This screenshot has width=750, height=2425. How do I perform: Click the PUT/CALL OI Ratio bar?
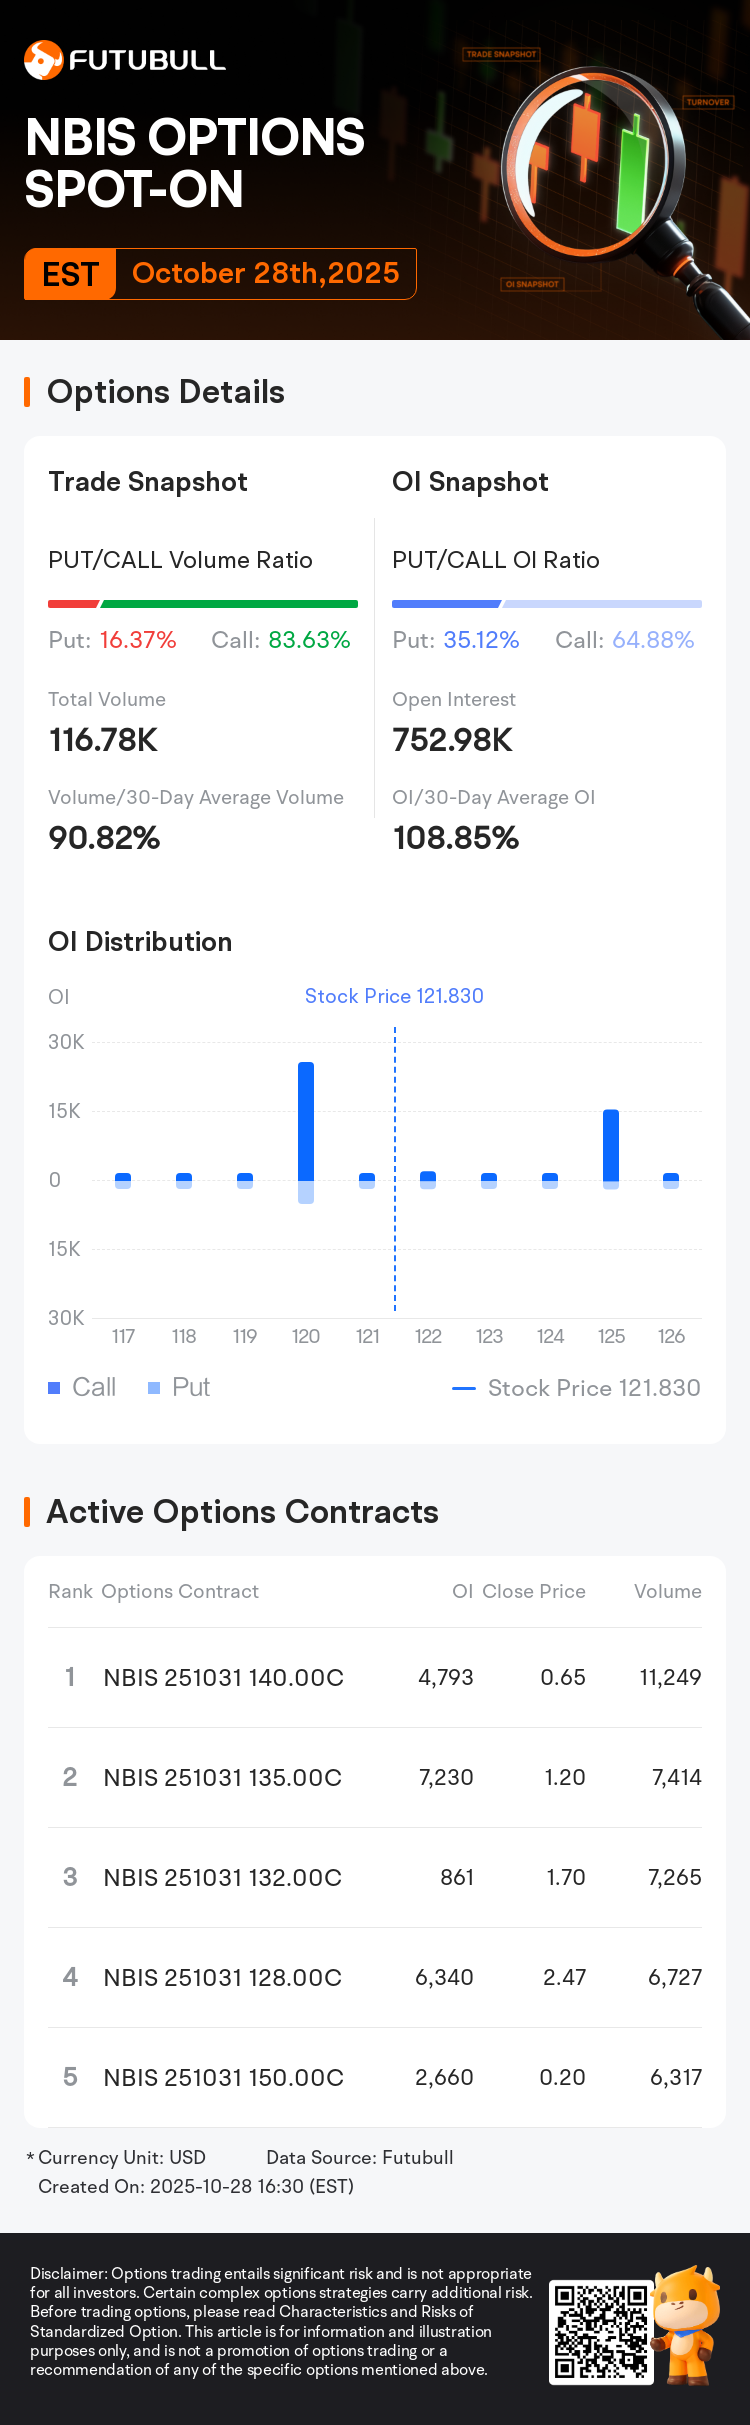click(547, 604)
